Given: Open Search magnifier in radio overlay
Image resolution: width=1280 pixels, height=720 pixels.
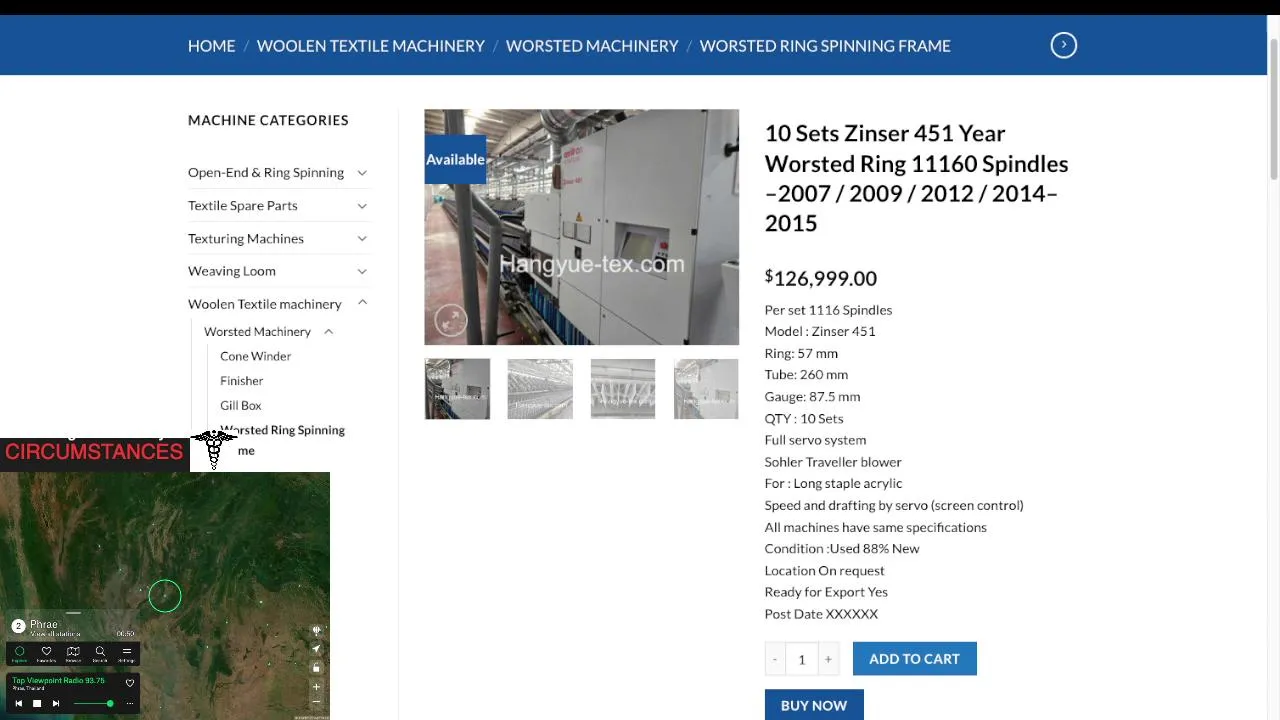Looking at the screenshot, I should (100, 654).
